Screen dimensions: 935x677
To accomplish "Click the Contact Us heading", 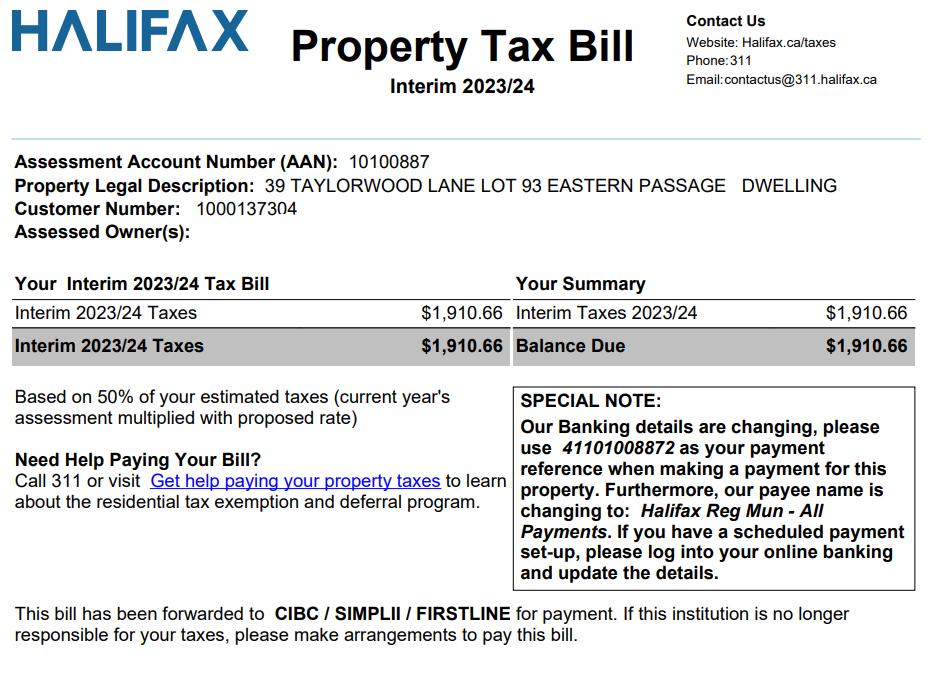I will 726,21.
